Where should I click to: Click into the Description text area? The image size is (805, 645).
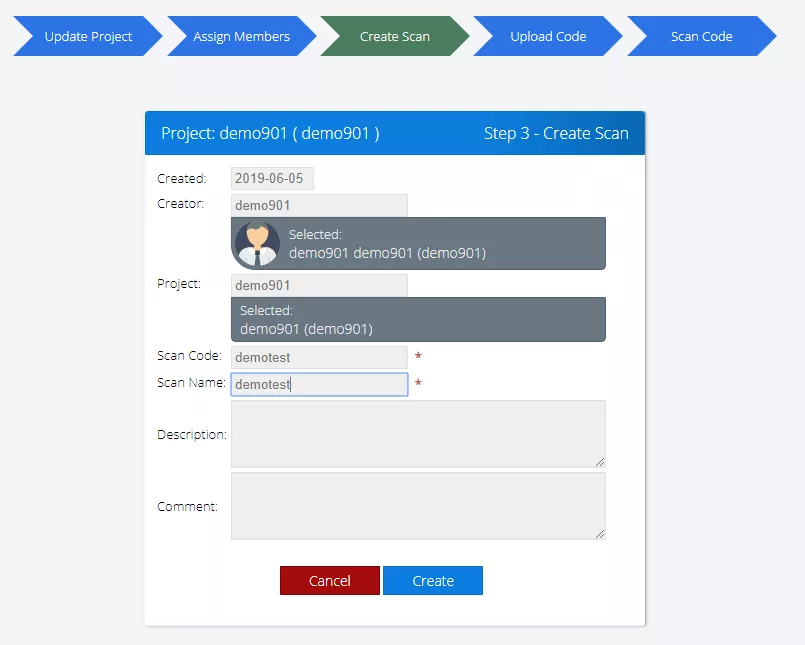(x=418, y=434)
